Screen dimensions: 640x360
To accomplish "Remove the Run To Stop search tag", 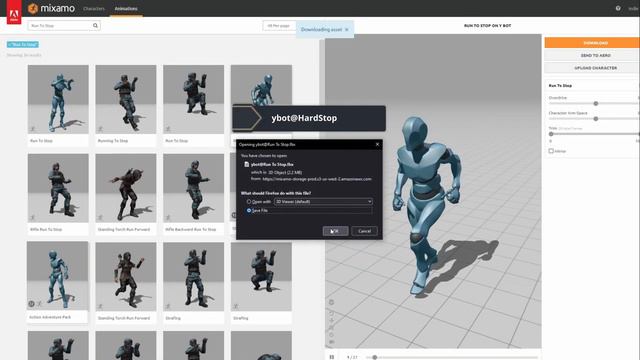I will [x=23, y=44].
